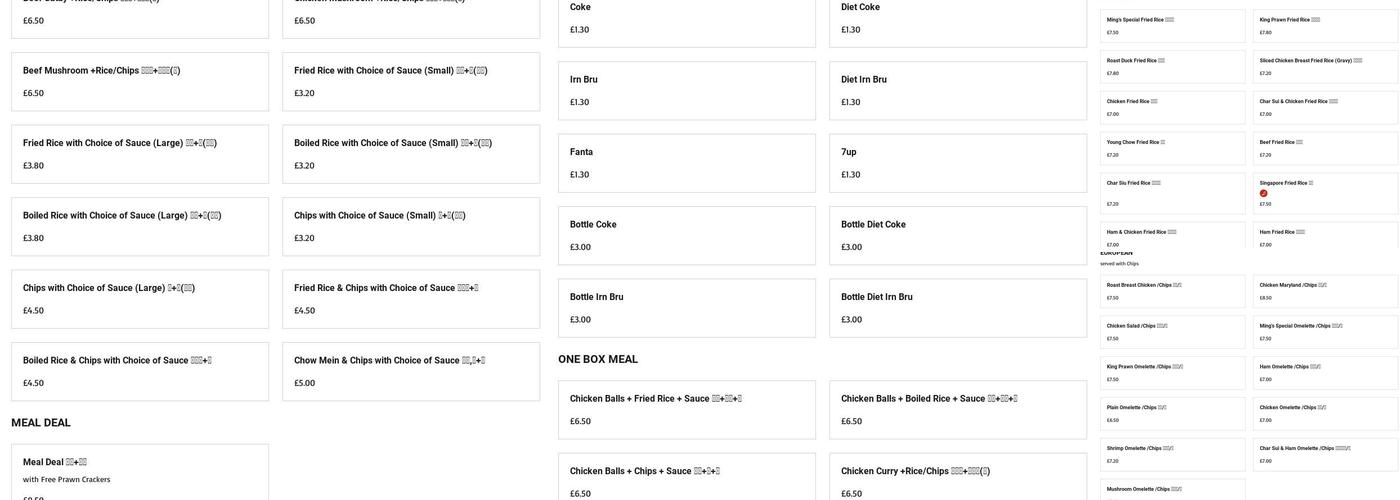This screenshot has height=500, width=1400.
Task: Click the red spicy chili icon
Action: pyautogui.click(x=1263, y=193)
